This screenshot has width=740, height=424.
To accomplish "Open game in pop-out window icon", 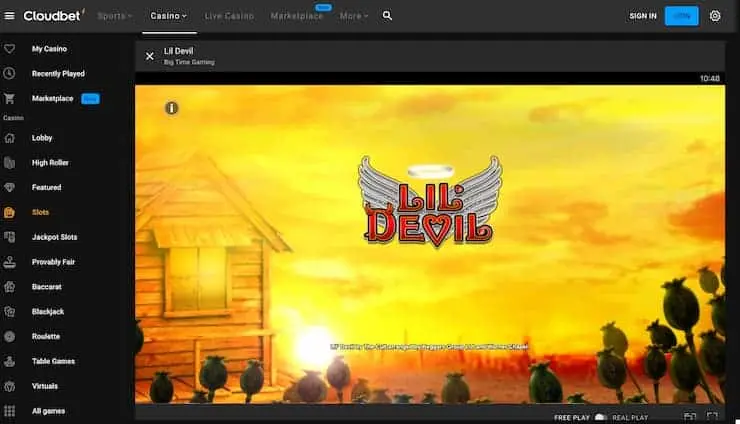I will [690, 416].
